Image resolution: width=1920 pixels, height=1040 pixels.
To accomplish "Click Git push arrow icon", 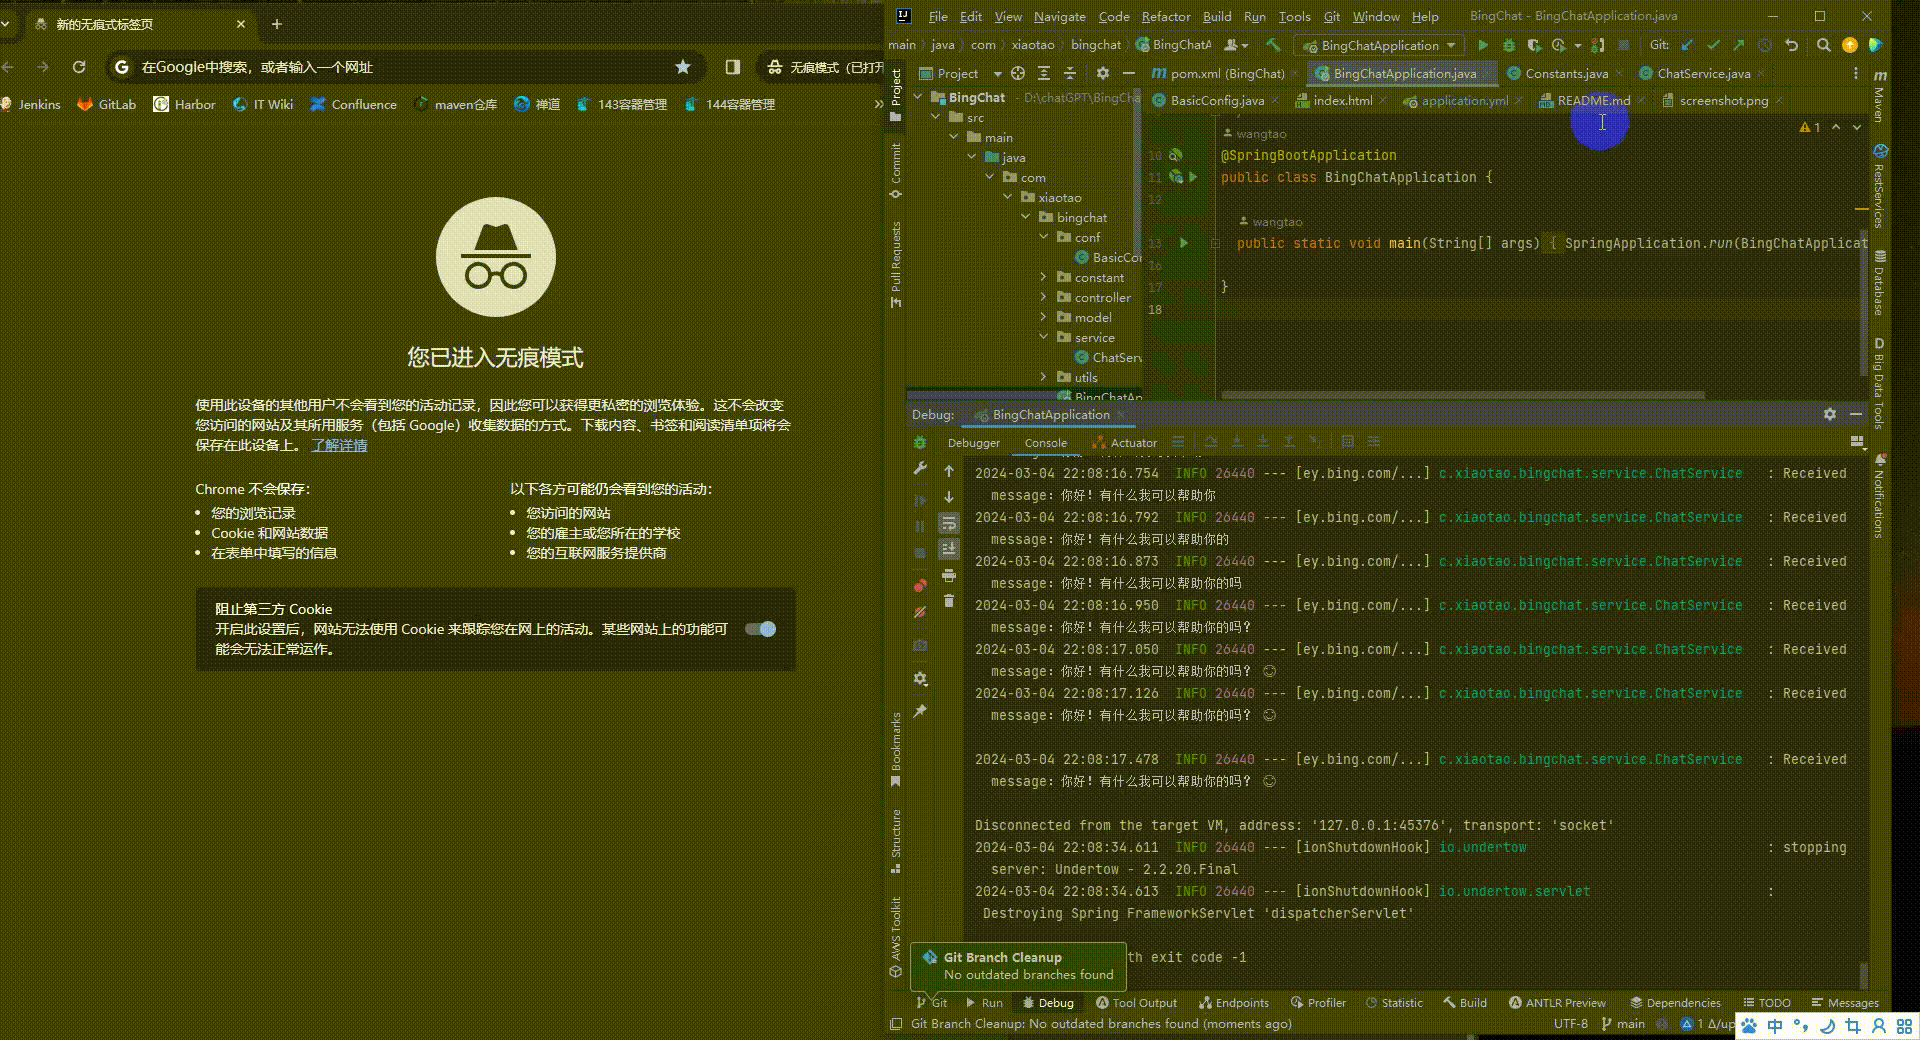I will coord(1739,45).
